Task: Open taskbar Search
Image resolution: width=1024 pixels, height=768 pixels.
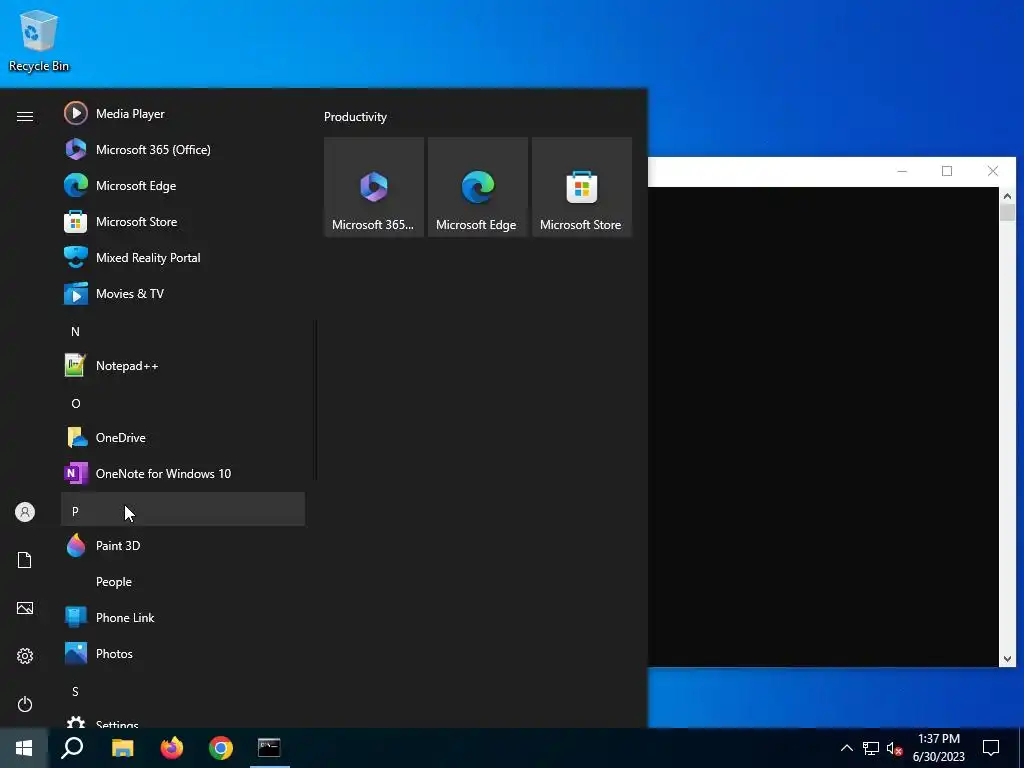Action: pos(72,748)
